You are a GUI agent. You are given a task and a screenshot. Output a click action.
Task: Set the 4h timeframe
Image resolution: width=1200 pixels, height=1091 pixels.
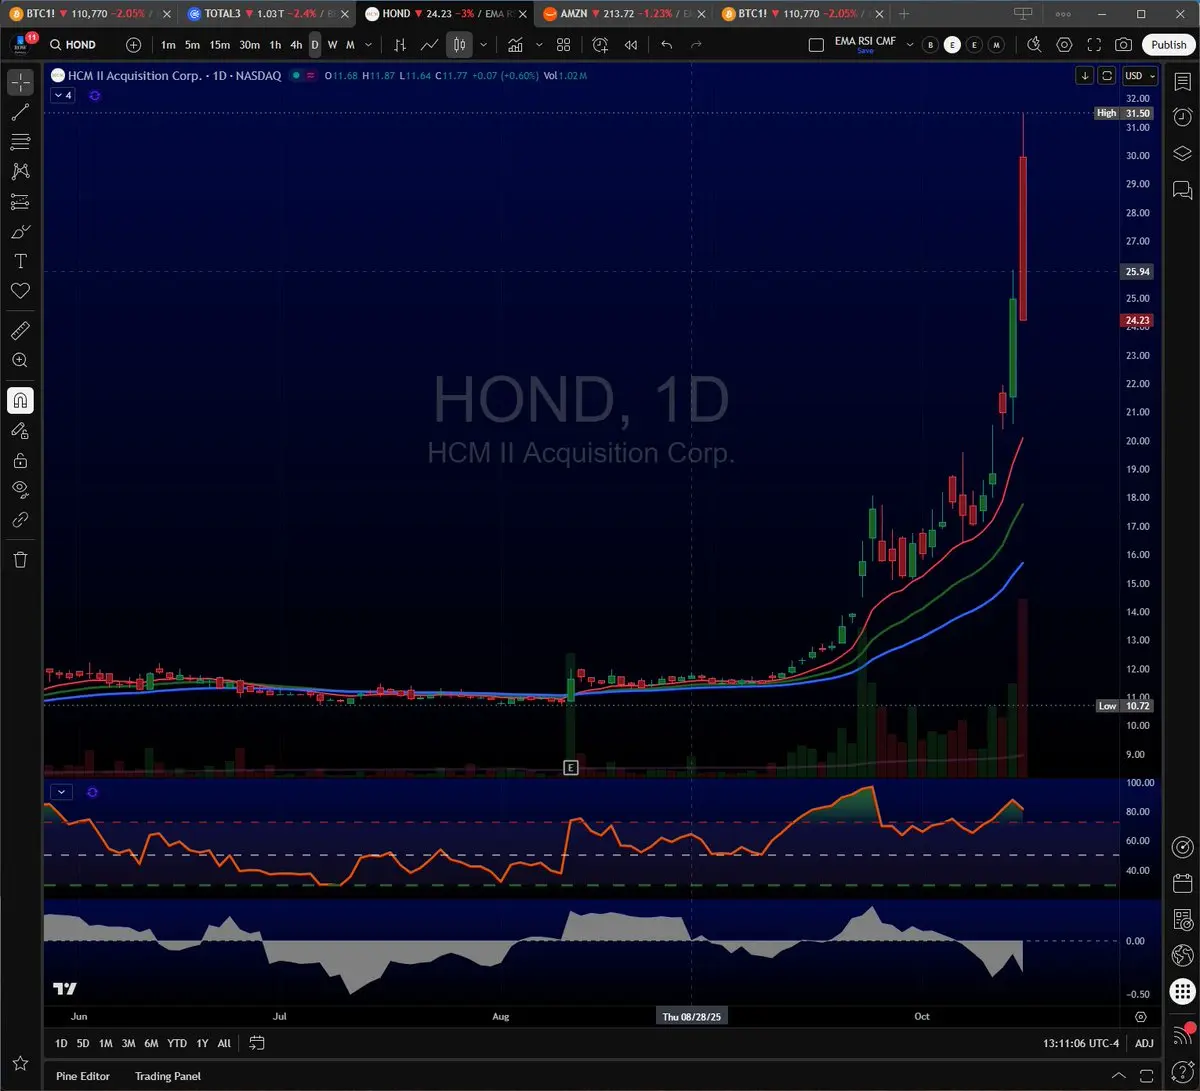coord(296,45)
